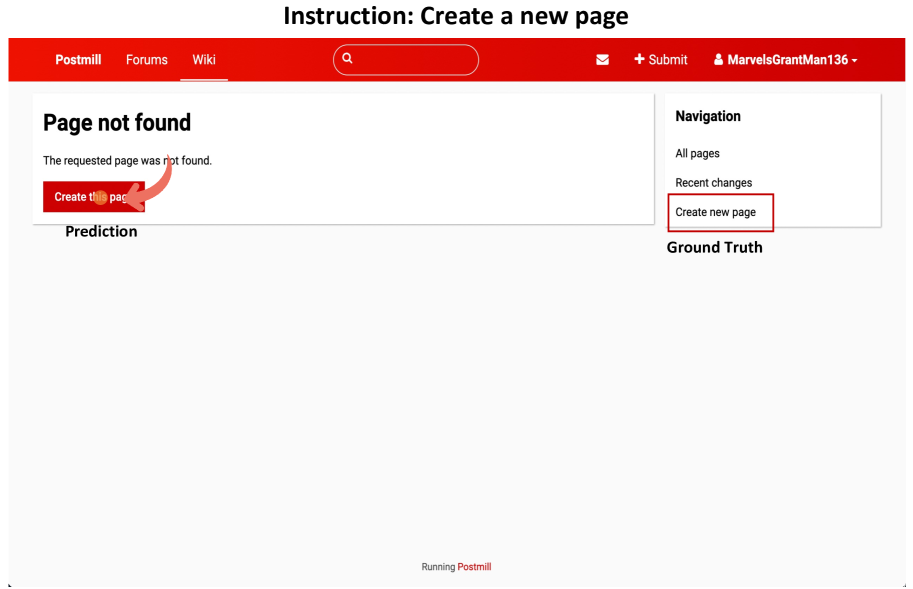Follow the Postmill link in the footer
The height and width of the screenshot is (589, 913).
474,567
